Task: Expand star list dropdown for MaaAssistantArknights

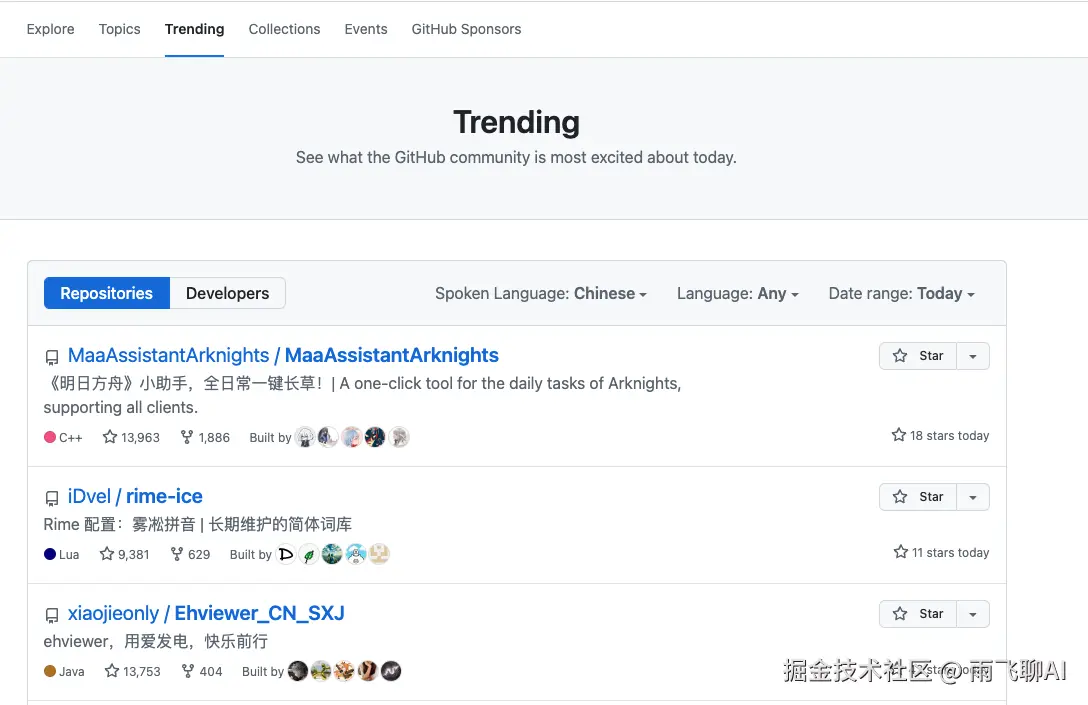Action: click(973, 356)
